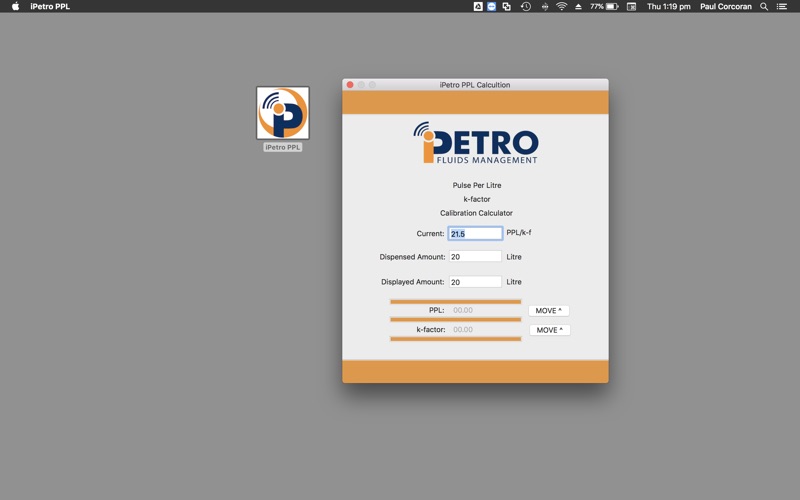Click the "Current:" field label
This screenshot has width=800, height=500.
tap(430, 234)
